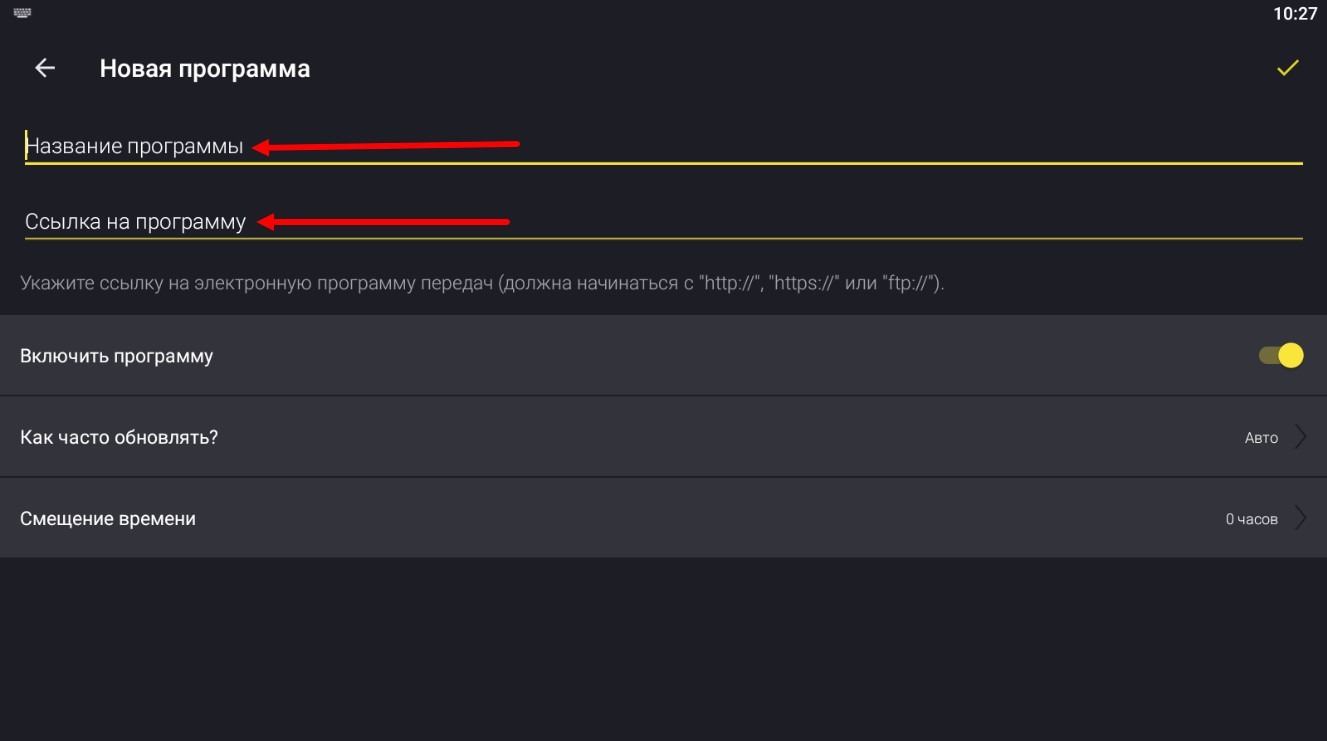Disable the "Включить программу" switch
The image size is (1327, 741).
(x=1281, y=355)
